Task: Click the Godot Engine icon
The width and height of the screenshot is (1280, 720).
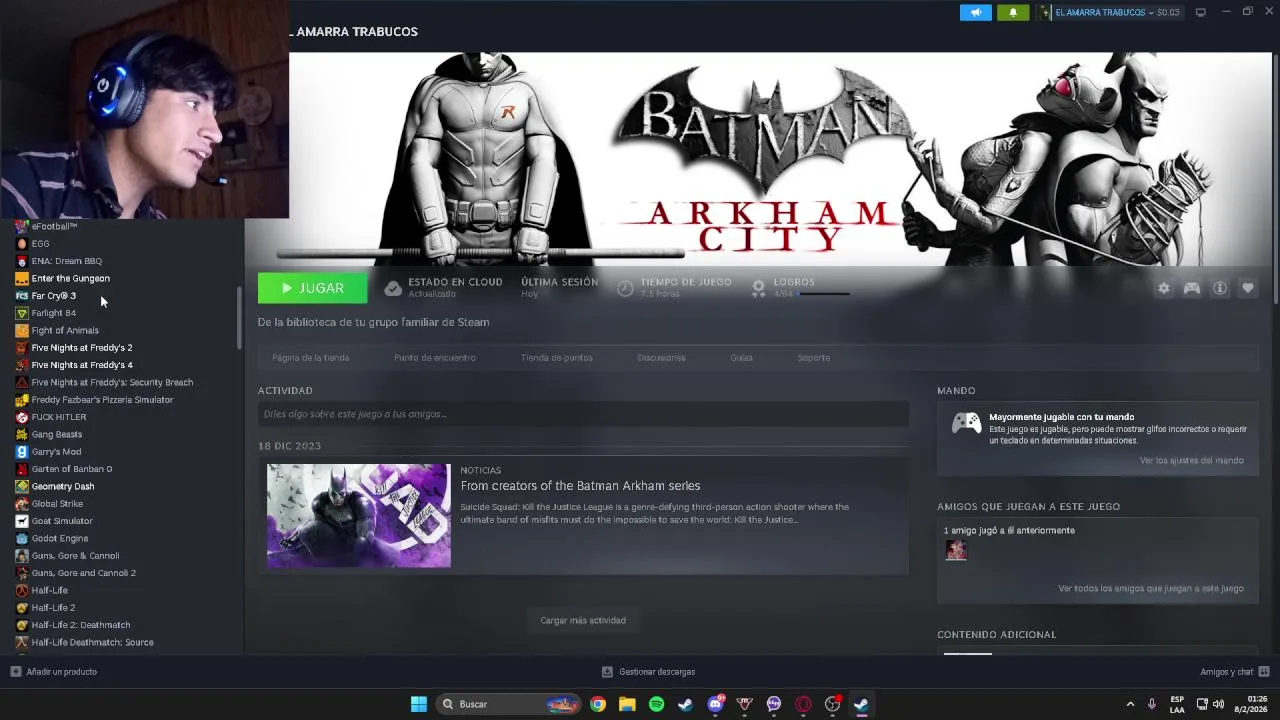Action: coord(22,539)
